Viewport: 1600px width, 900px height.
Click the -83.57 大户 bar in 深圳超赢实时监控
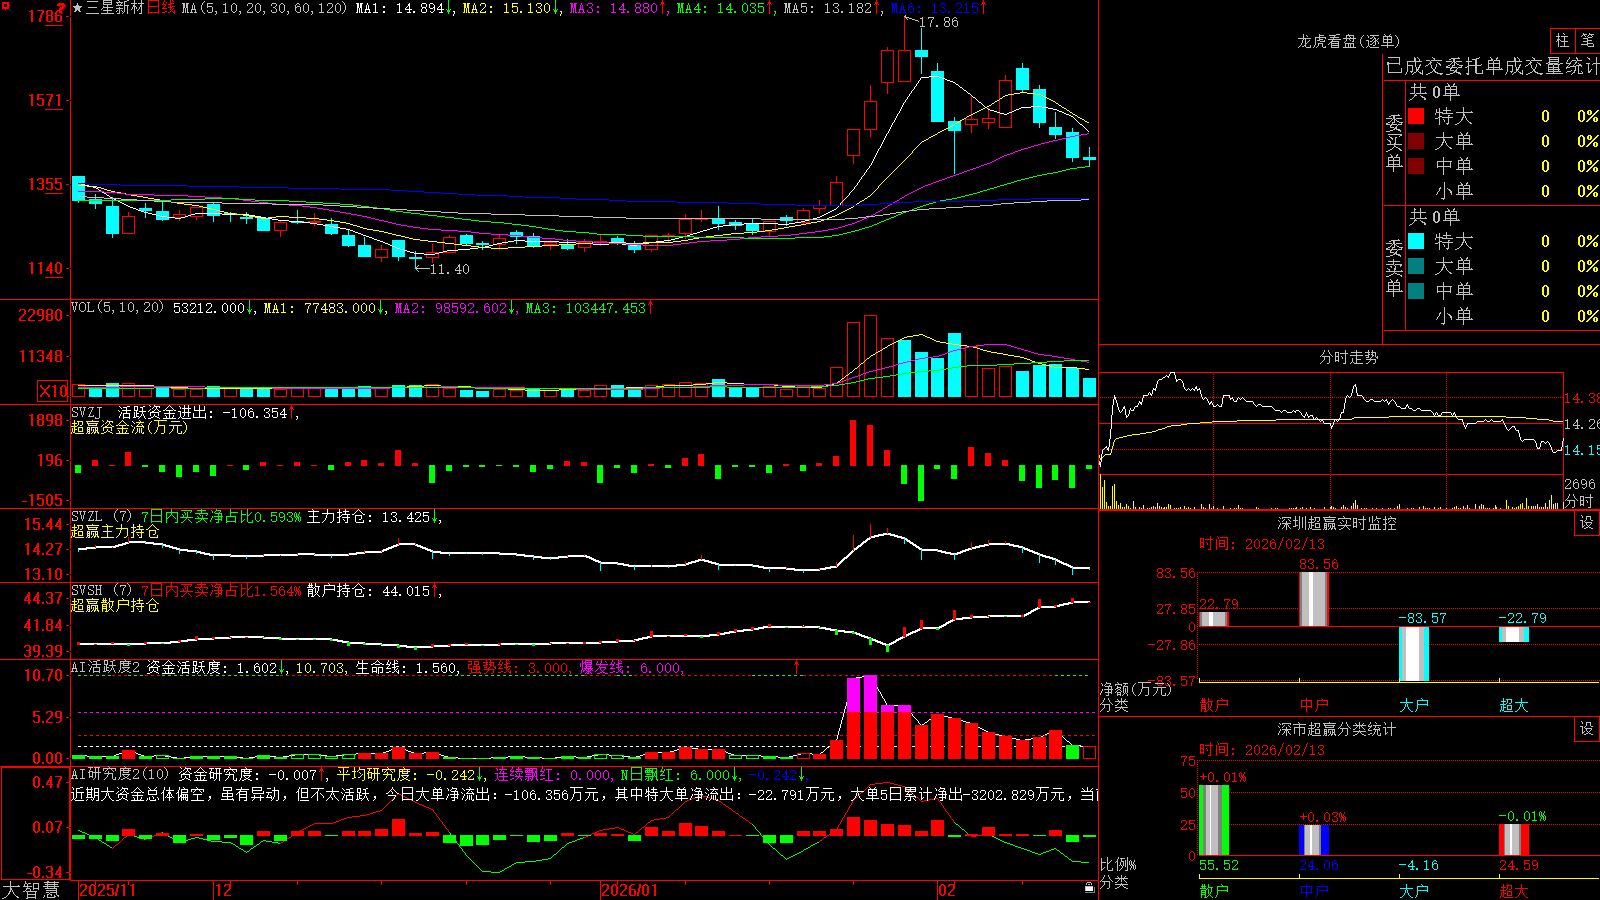1414,654
